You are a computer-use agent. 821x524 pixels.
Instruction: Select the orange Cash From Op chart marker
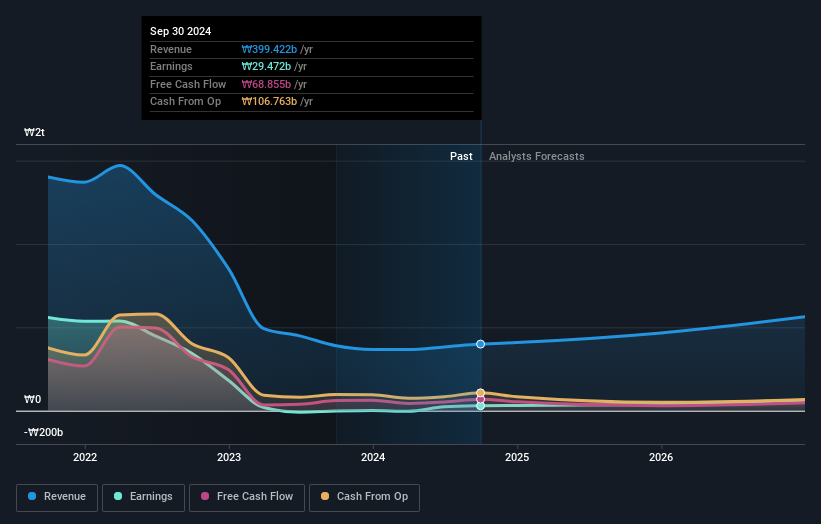(481, 393)
